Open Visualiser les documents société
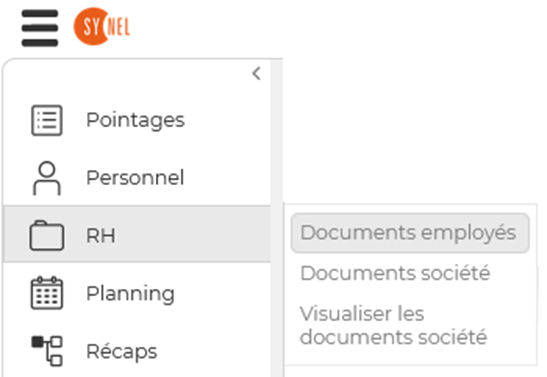Image resolution: width=547 pixels, height=377 pixels. [393, 325]
